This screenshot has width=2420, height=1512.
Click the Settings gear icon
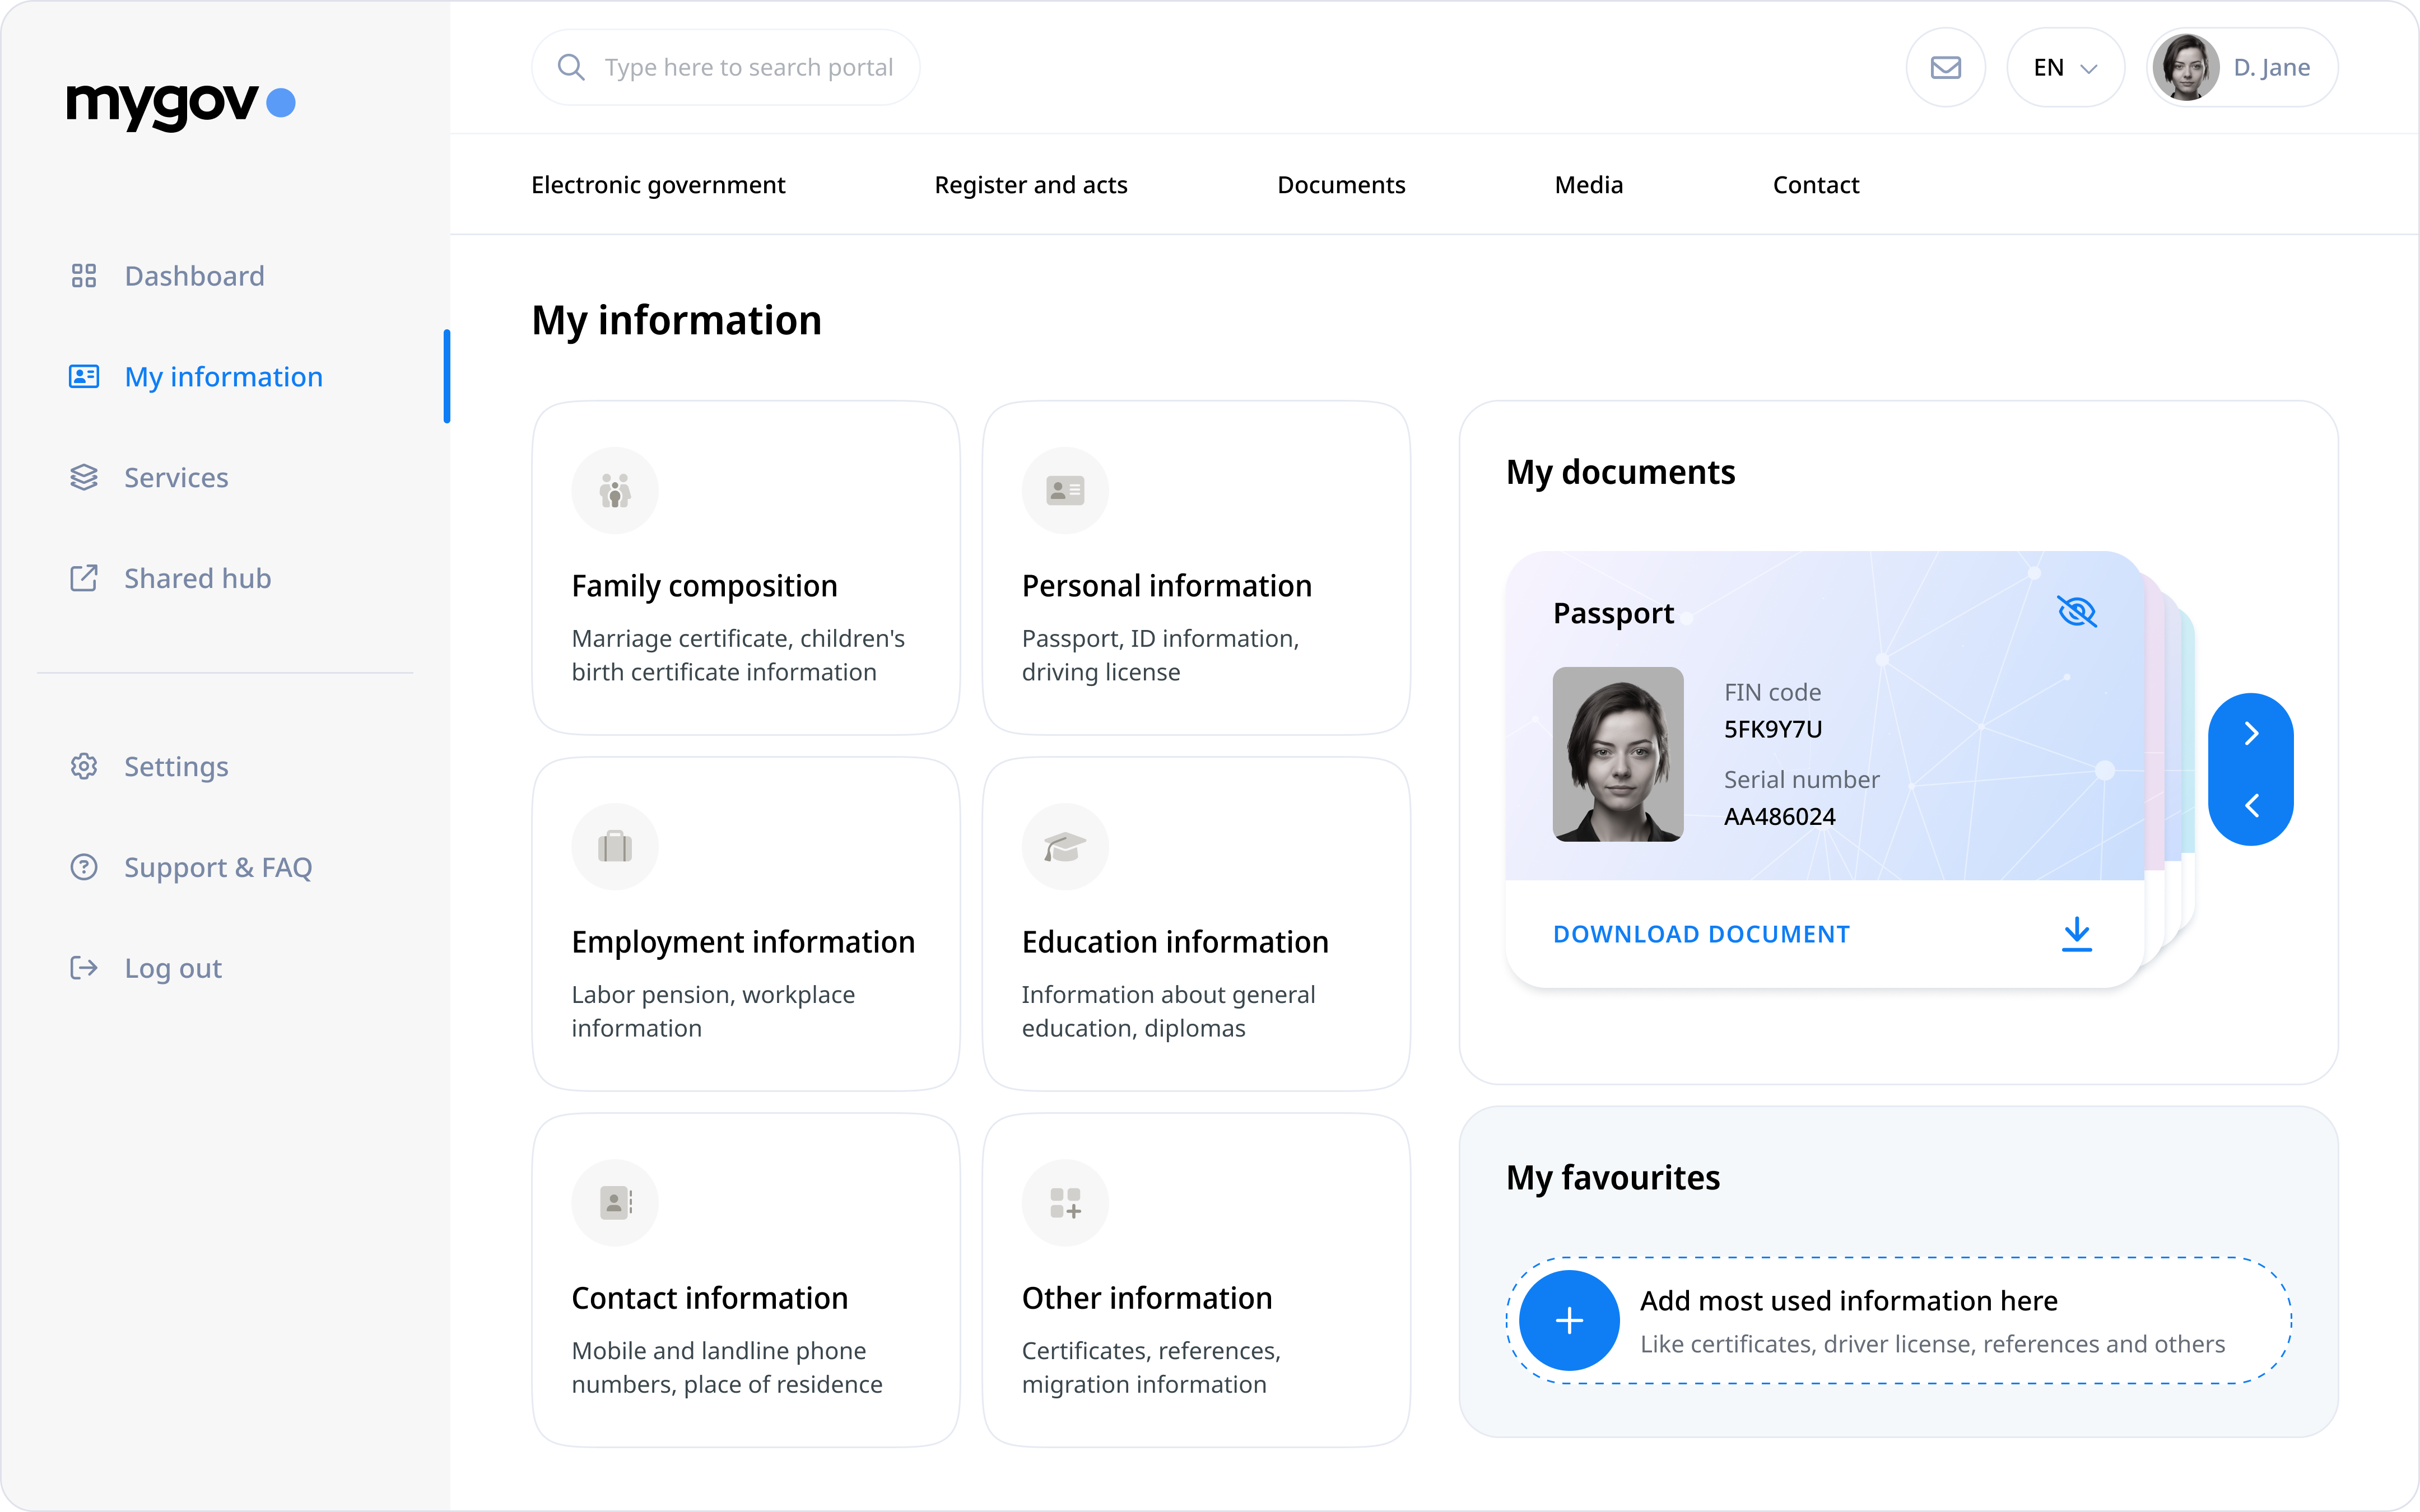coord(84,766)
